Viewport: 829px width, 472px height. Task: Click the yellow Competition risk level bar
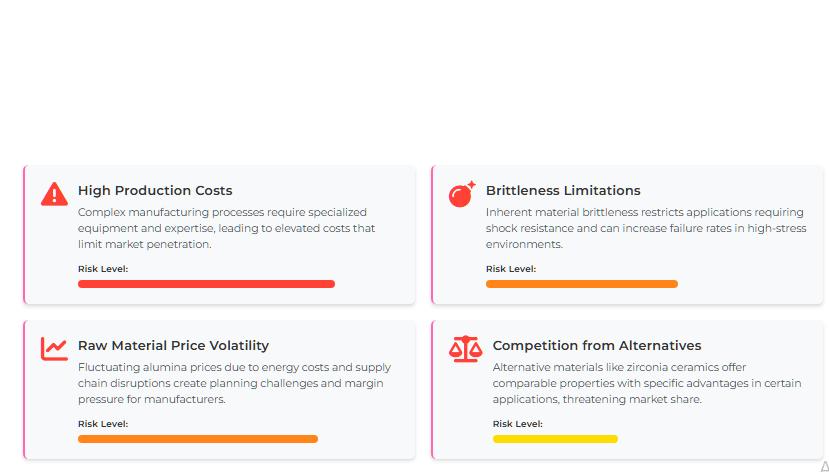(x=554, y=439)
